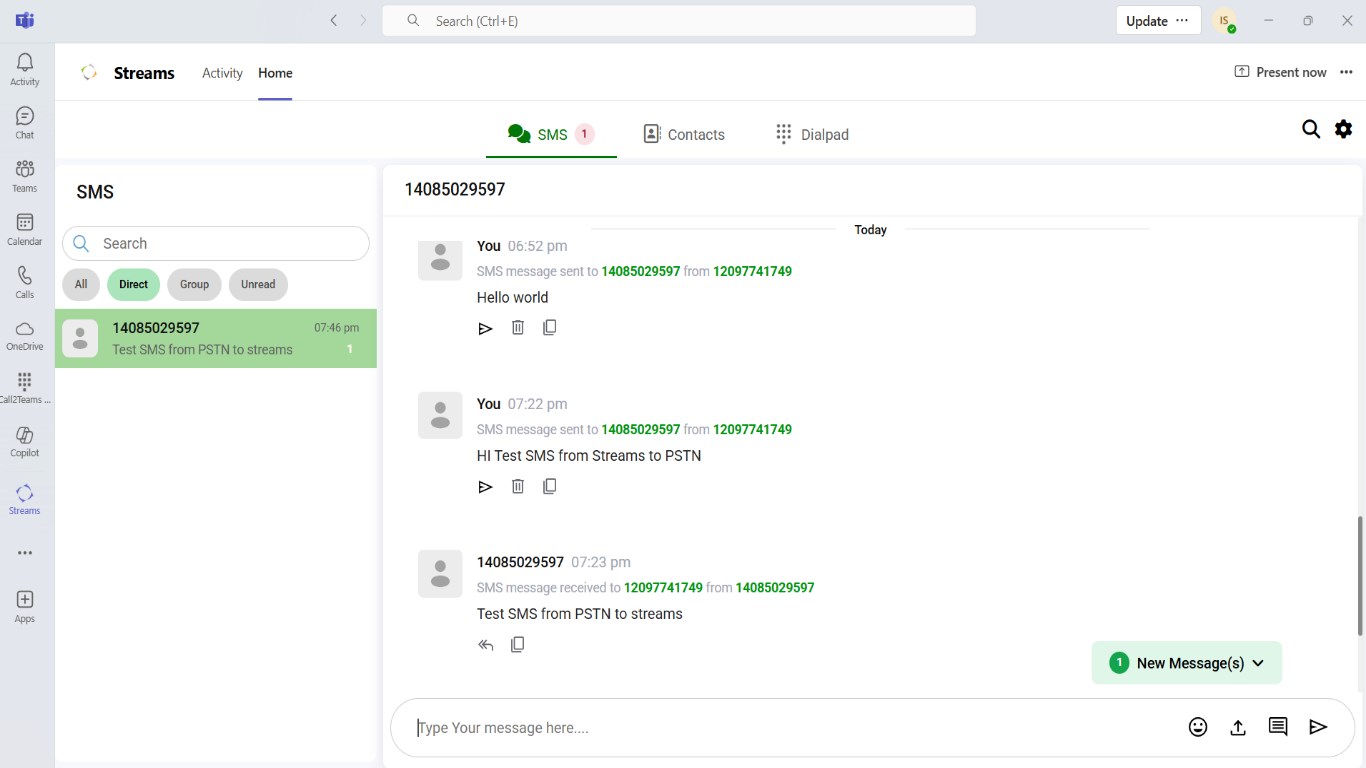Select Streams app in the sidebar
The image size is (1366, 768).
tap(25, 499)
